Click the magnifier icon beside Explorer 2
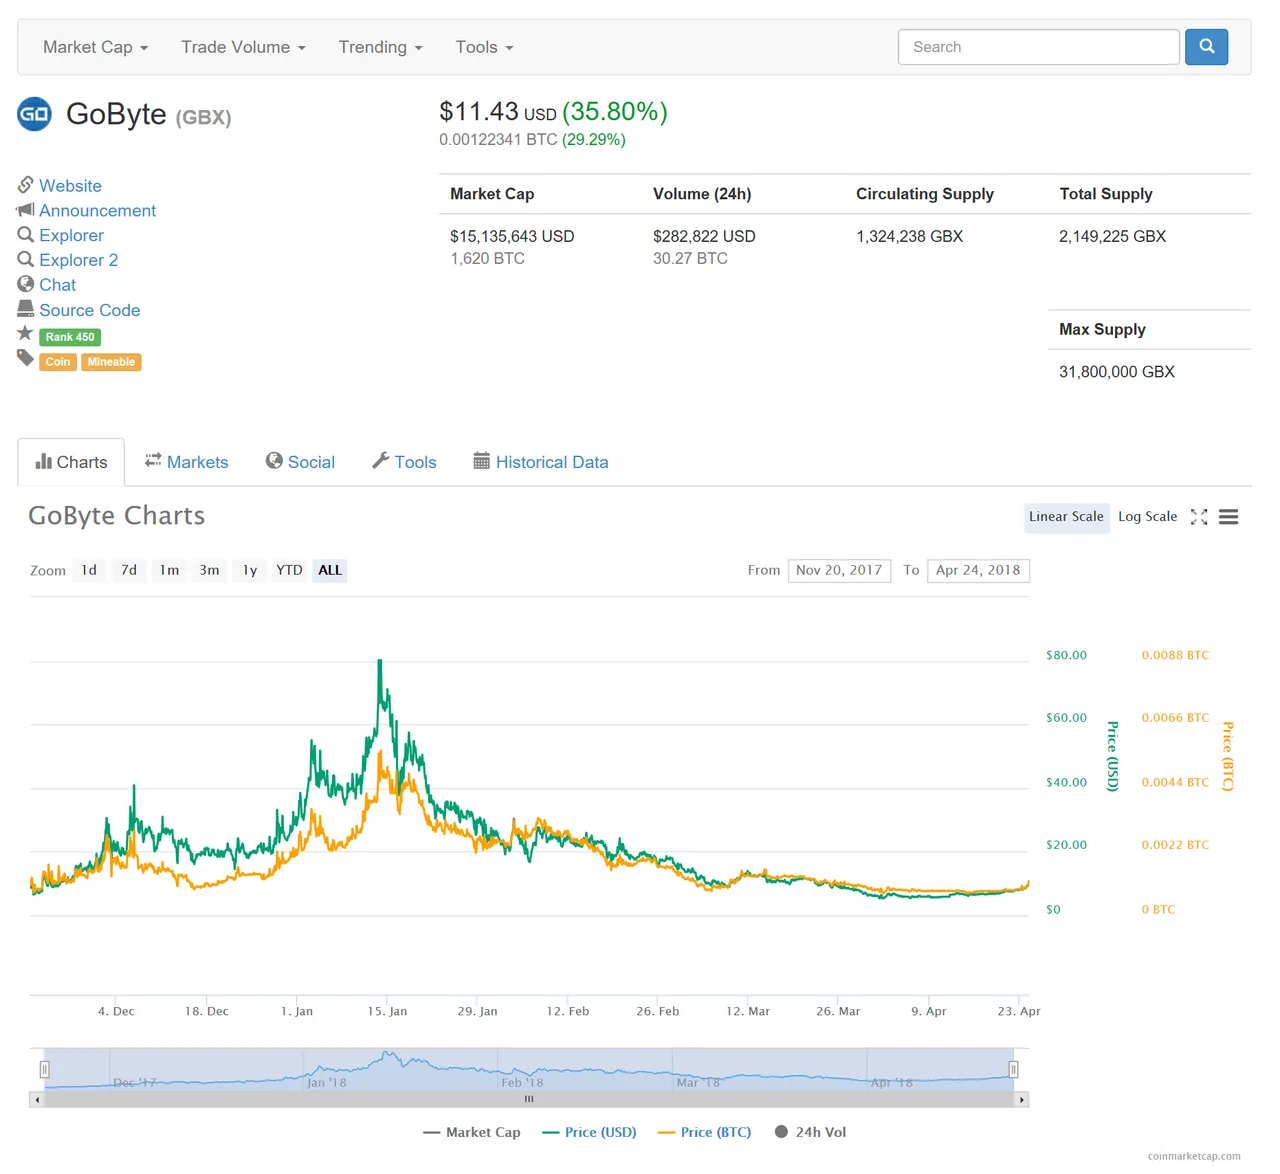 (26, 260)
